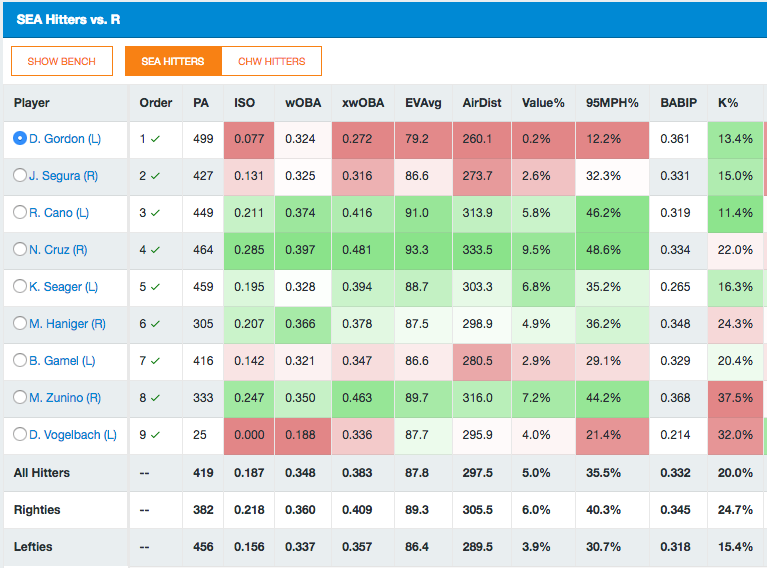Viewport: 767px width, 568px height.
Task: Sort by the ISO column header
Action: coord(245,103)
